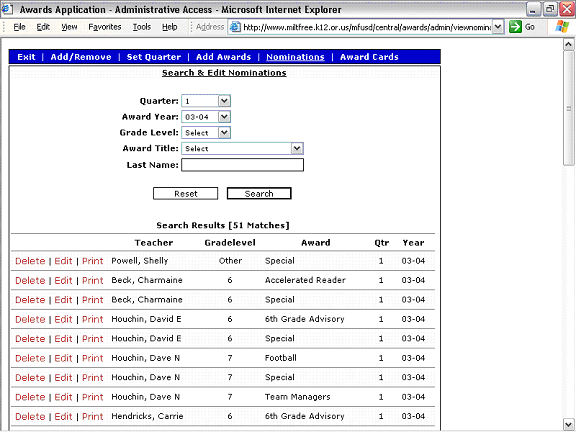Open the Award Title dropdown
Viewport: 576px width, 432px height.
click(x=297, y=148)
